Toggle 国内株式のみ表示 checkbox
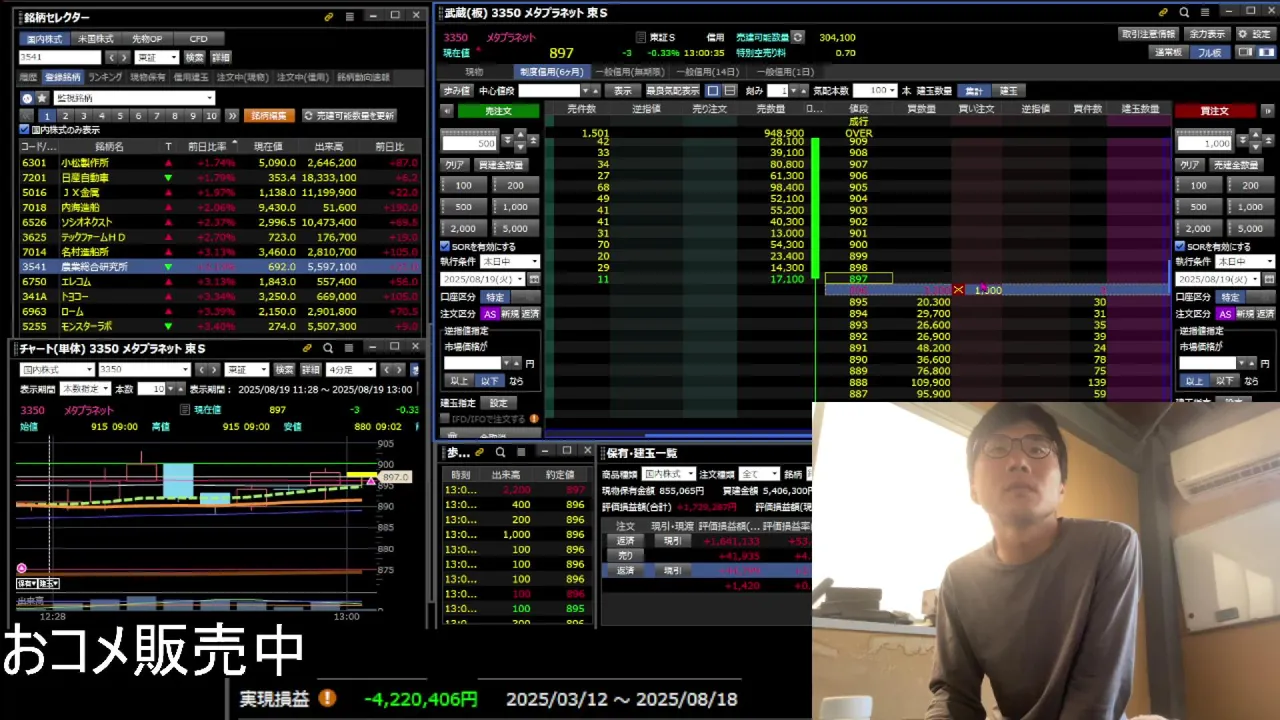The image size is (1280, 720). (x=25, y=130)
